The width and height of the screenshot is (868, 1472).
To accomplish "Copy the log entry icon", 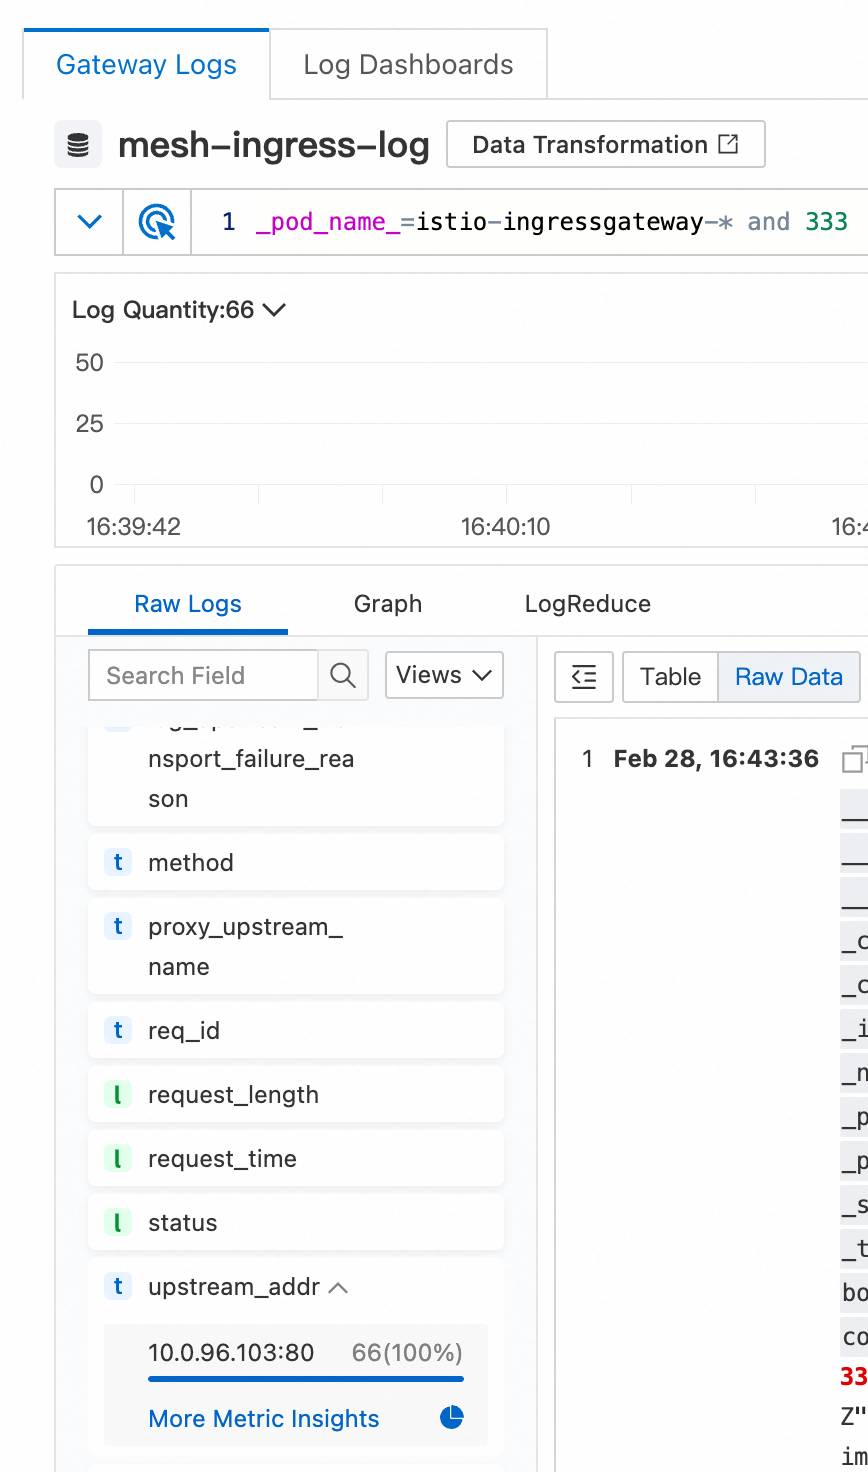I will click(x=854, y=760).
